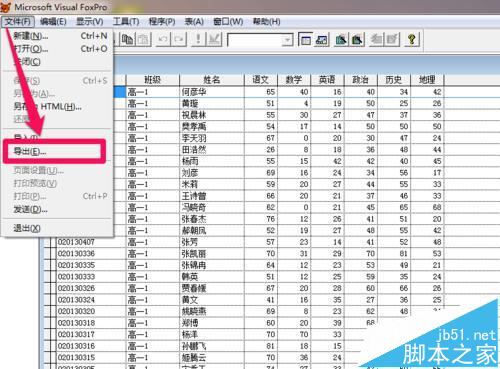Open the 编辑(E) menu
This screenshot has width=500, height=369.
coord(53,22)
